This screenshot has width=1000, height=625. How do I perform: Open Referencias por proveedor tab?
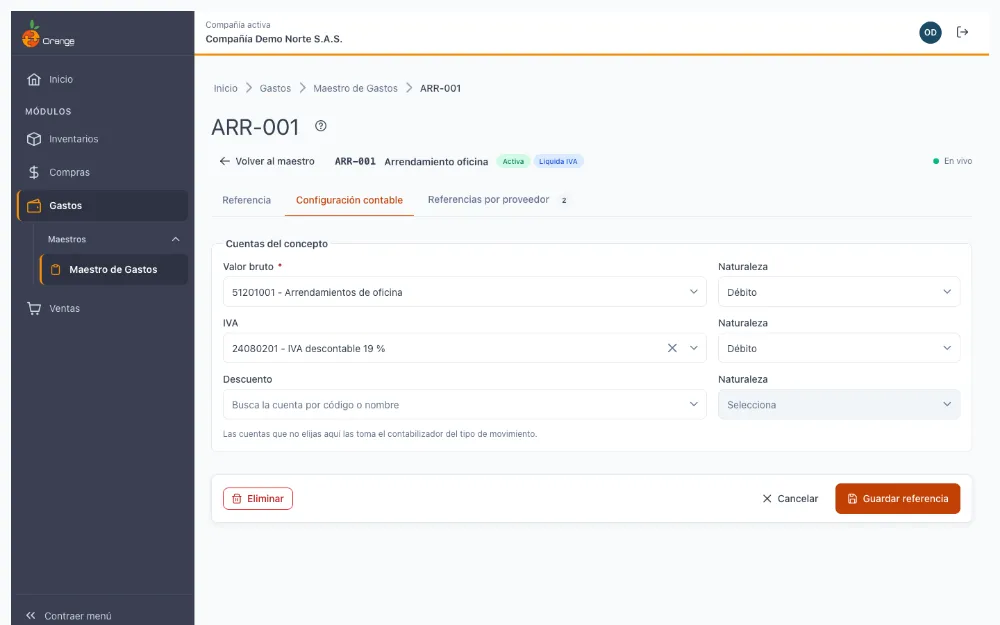click(497, 200)
